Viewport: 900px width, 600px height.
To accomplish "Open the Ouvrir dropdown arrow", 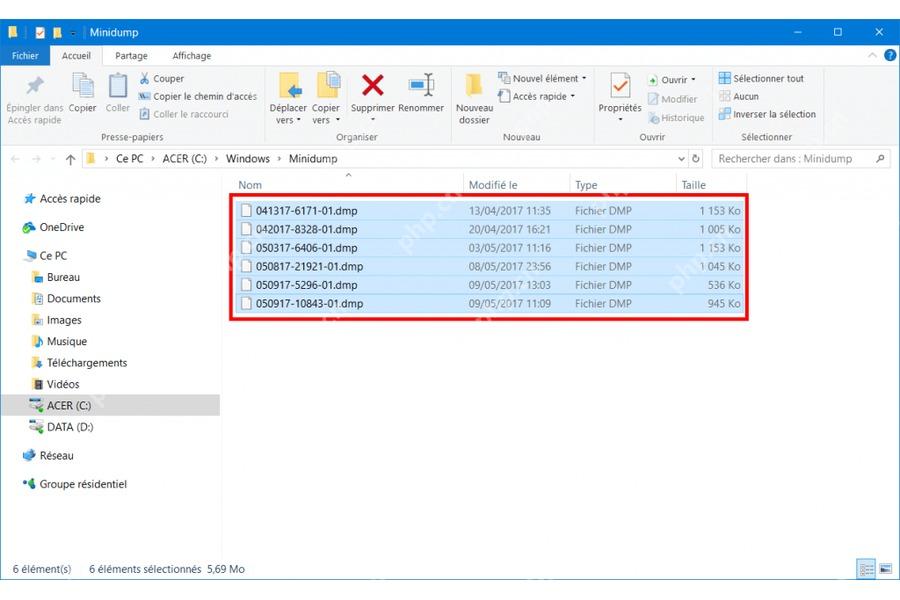I will [694, 79].
